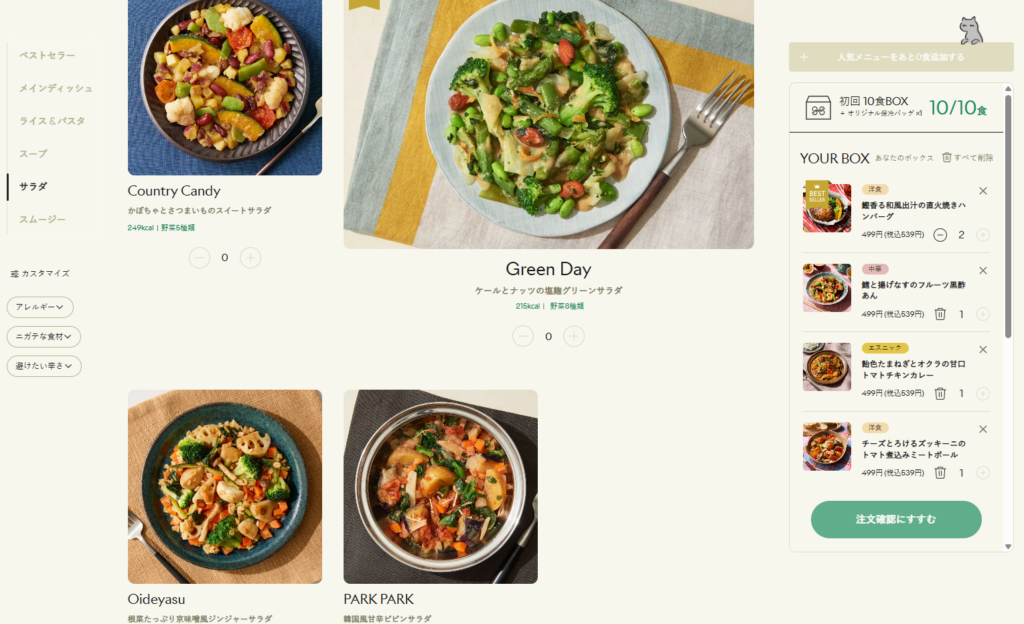Click the 注文確認にすすむ button
This screenshot has width=1024, height=624.
(x=895, y=520)
